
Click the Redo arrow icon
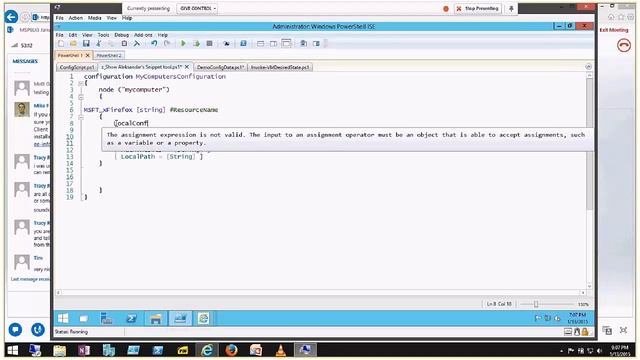pos(167,44)
